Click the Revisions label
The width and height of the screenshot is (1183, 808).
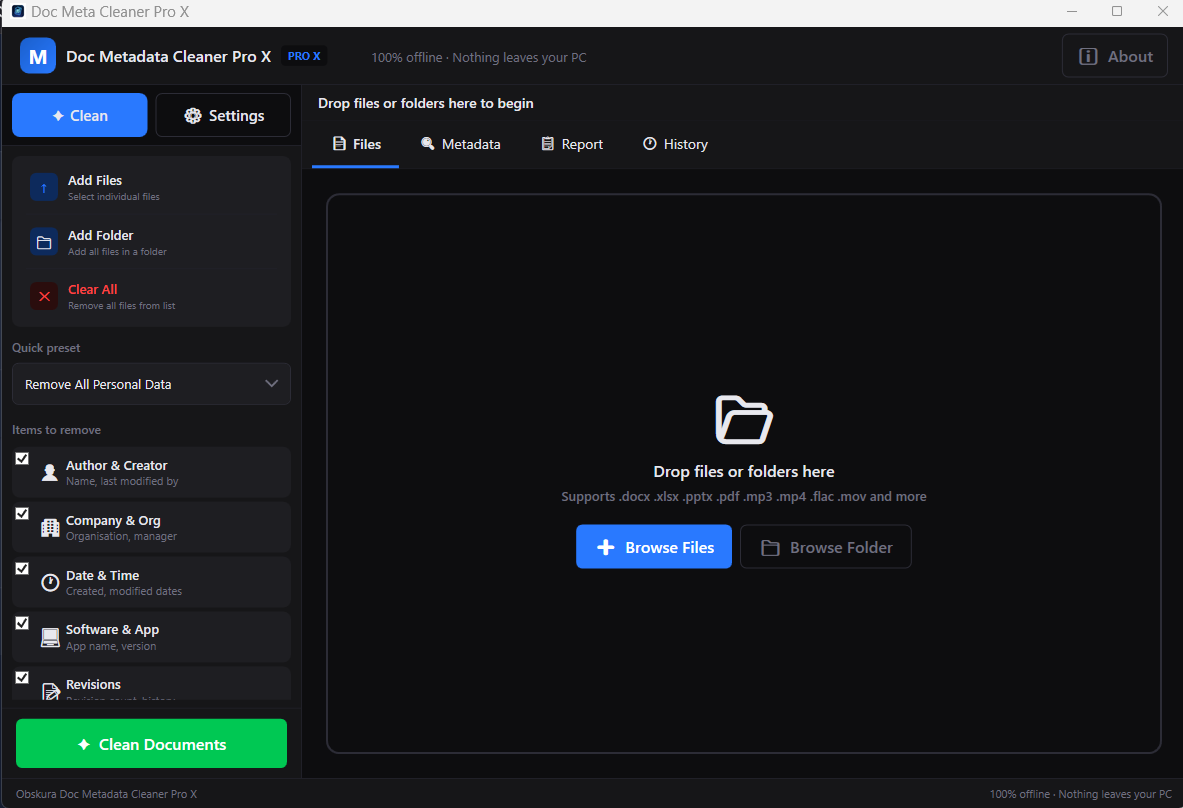tap(94, 684)
